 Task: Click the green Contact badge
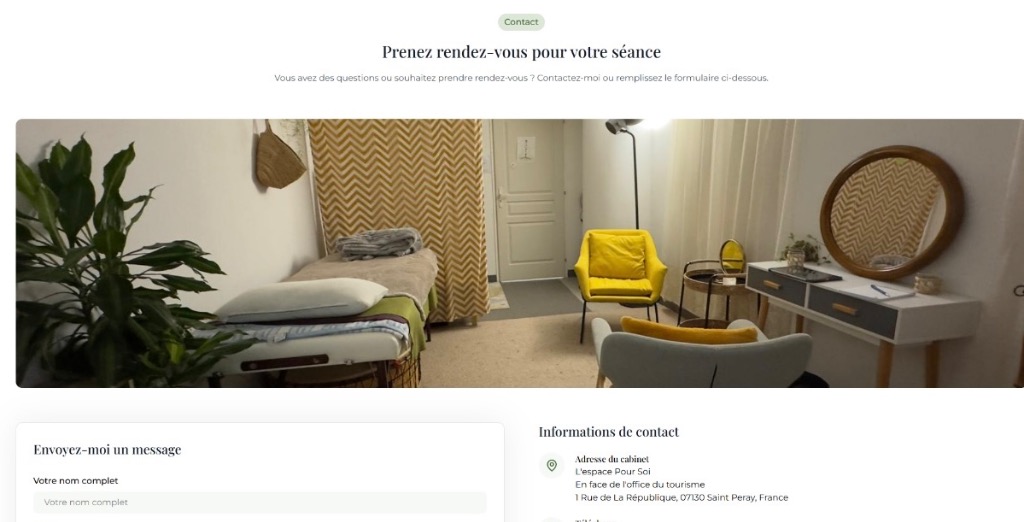tap(521, 22)
